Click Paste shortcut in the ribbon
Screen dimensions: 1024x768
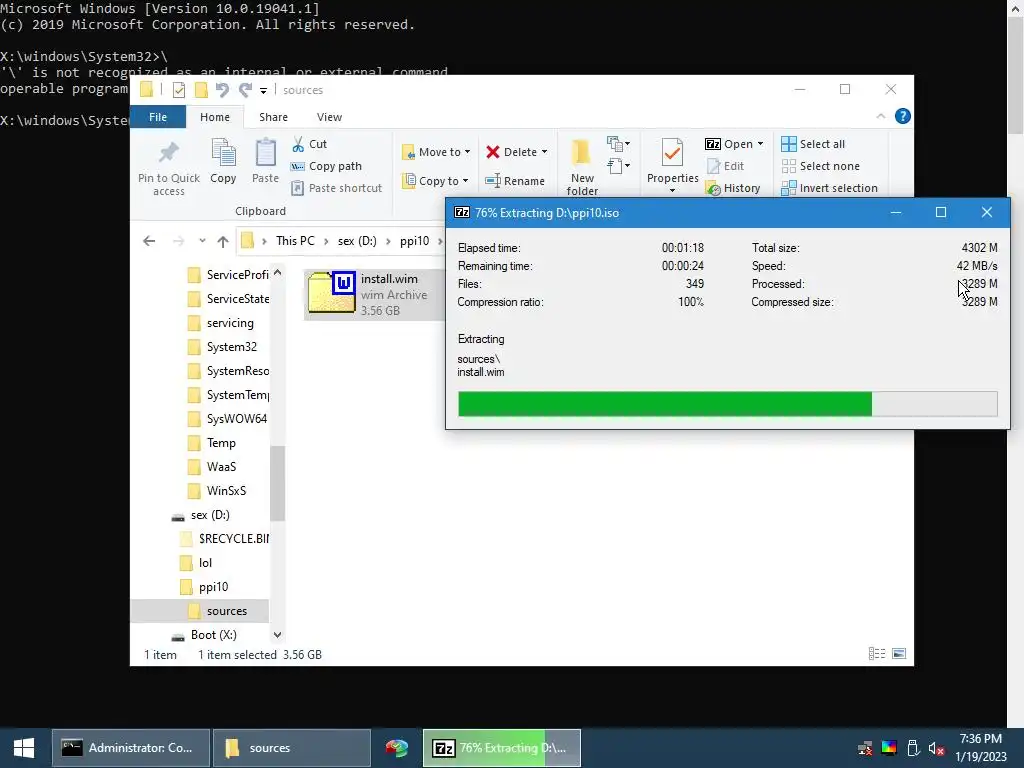pyautogui.click(x=337, y=188)
